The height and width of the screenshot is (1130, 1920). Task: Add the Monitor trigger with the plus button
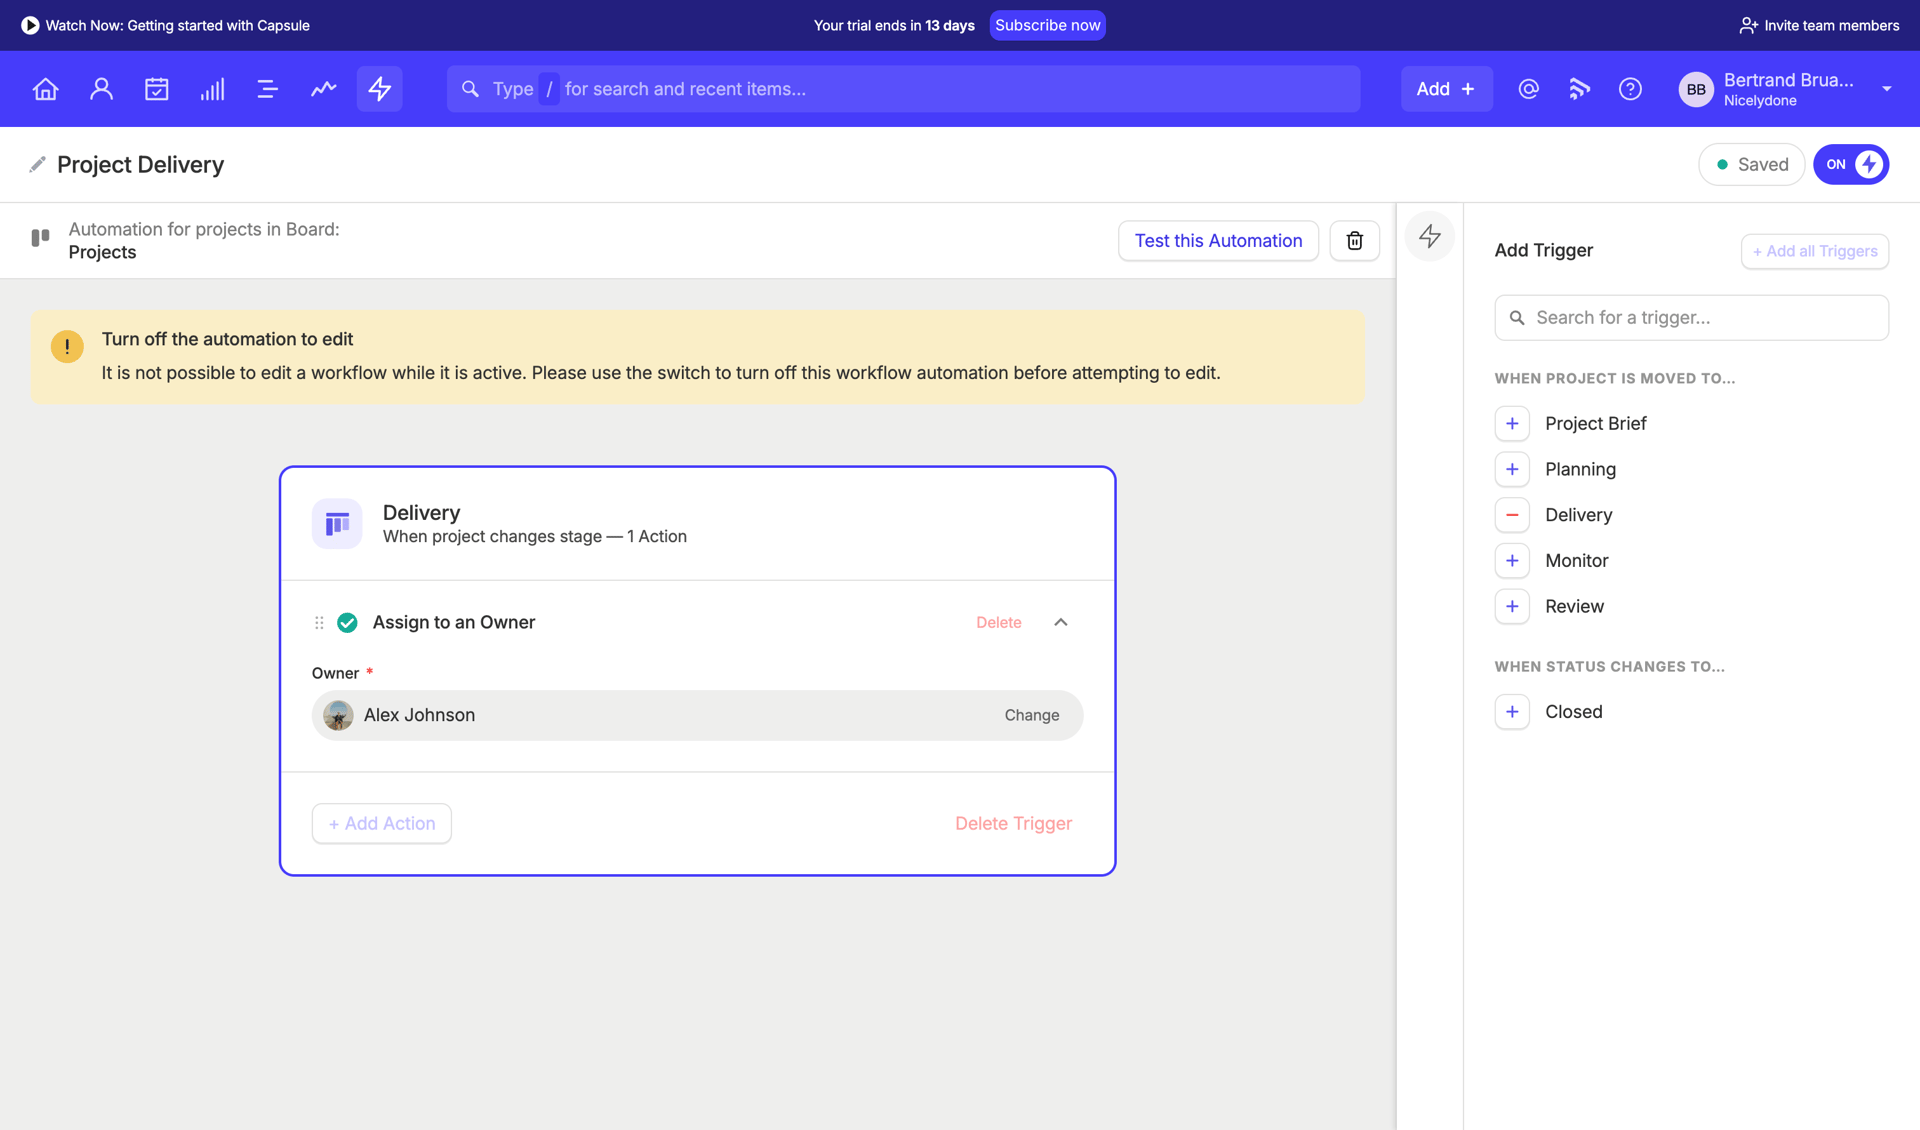click(x=1512, y=560)
